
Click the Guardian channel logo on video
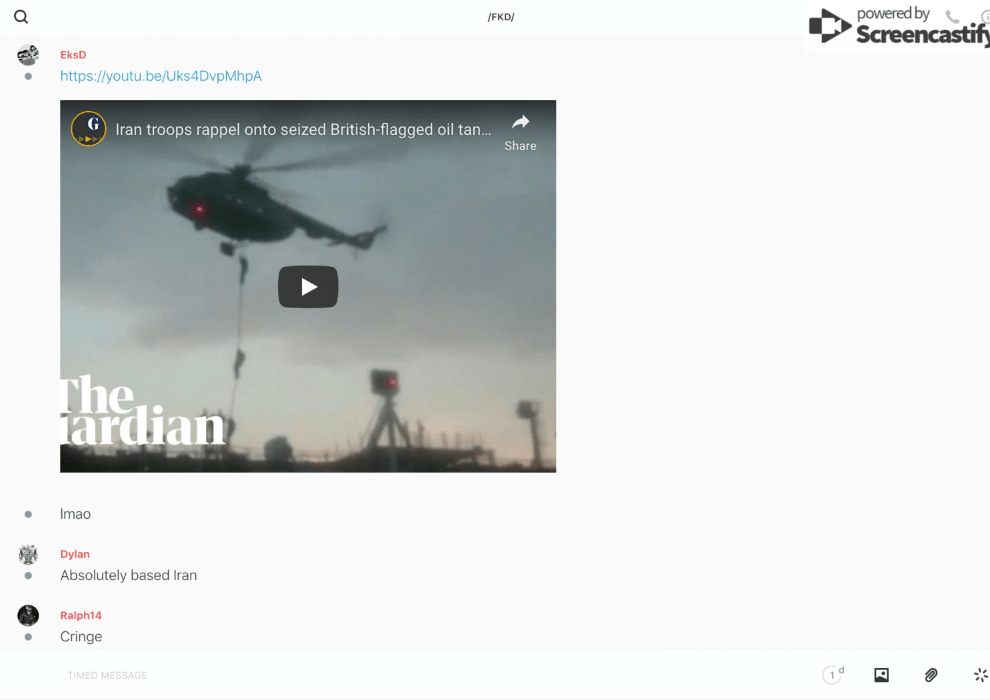pos(89,129)
